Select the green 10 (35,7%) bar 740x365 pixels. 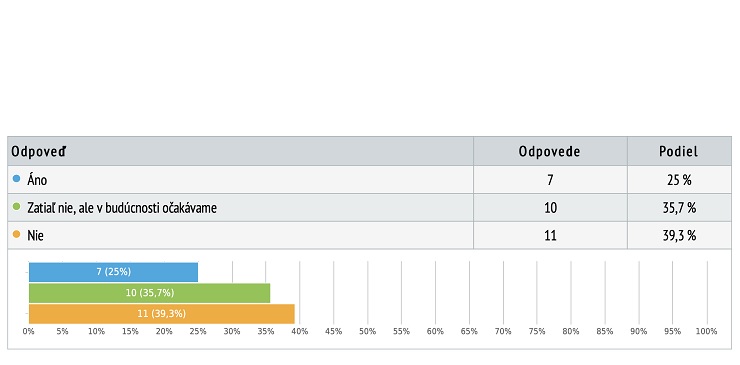[x=150, y=293]
